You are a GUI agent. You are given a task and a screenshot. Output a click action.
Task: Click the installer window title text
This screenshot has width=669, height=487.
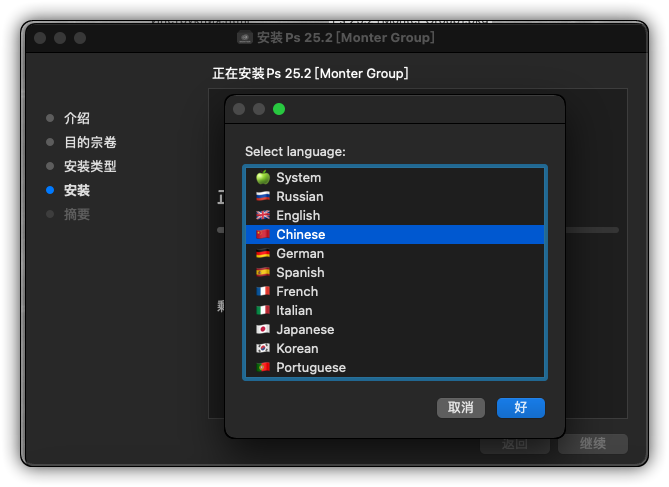[346, 38]
